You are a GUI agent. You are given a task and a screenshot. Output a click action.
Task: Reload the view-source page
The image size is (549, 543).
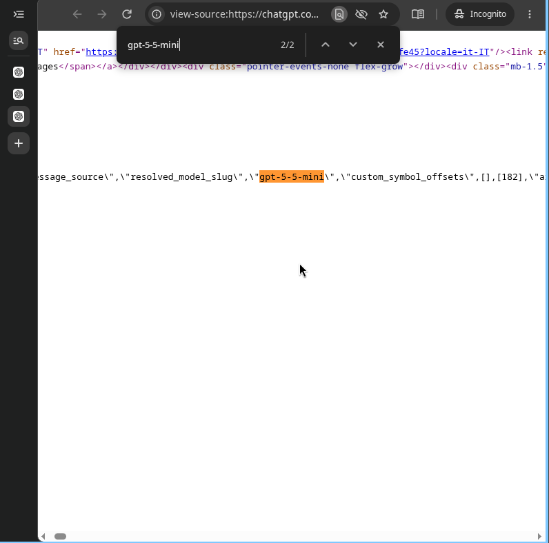pyautogui.click(x=127, y=14)
